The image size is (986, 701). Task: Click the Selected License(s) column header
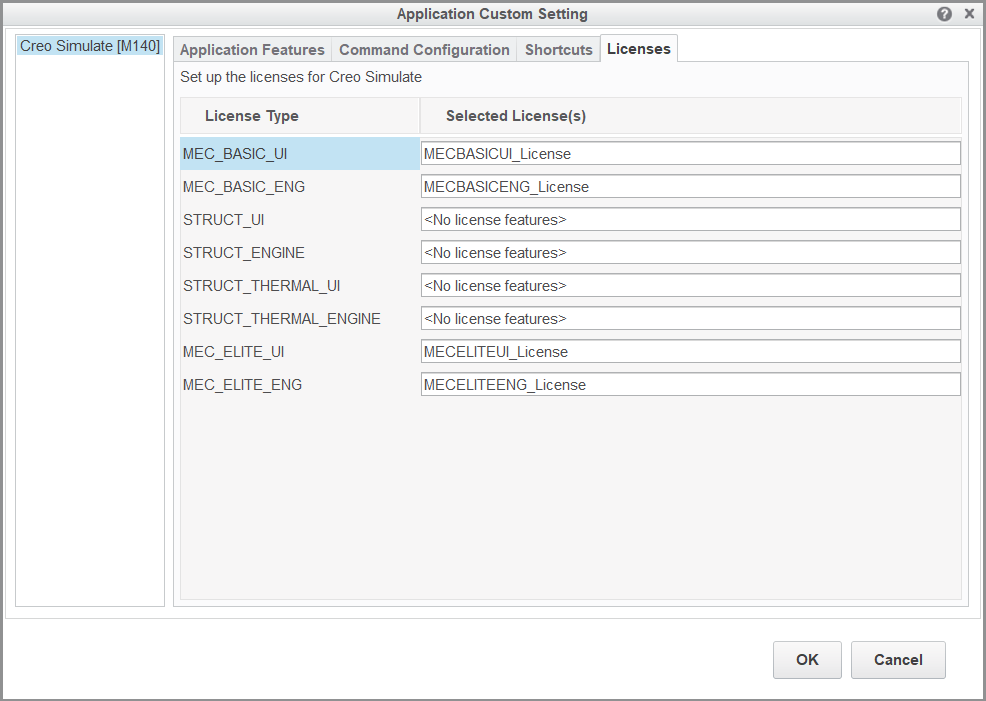[x=516, y=115]
